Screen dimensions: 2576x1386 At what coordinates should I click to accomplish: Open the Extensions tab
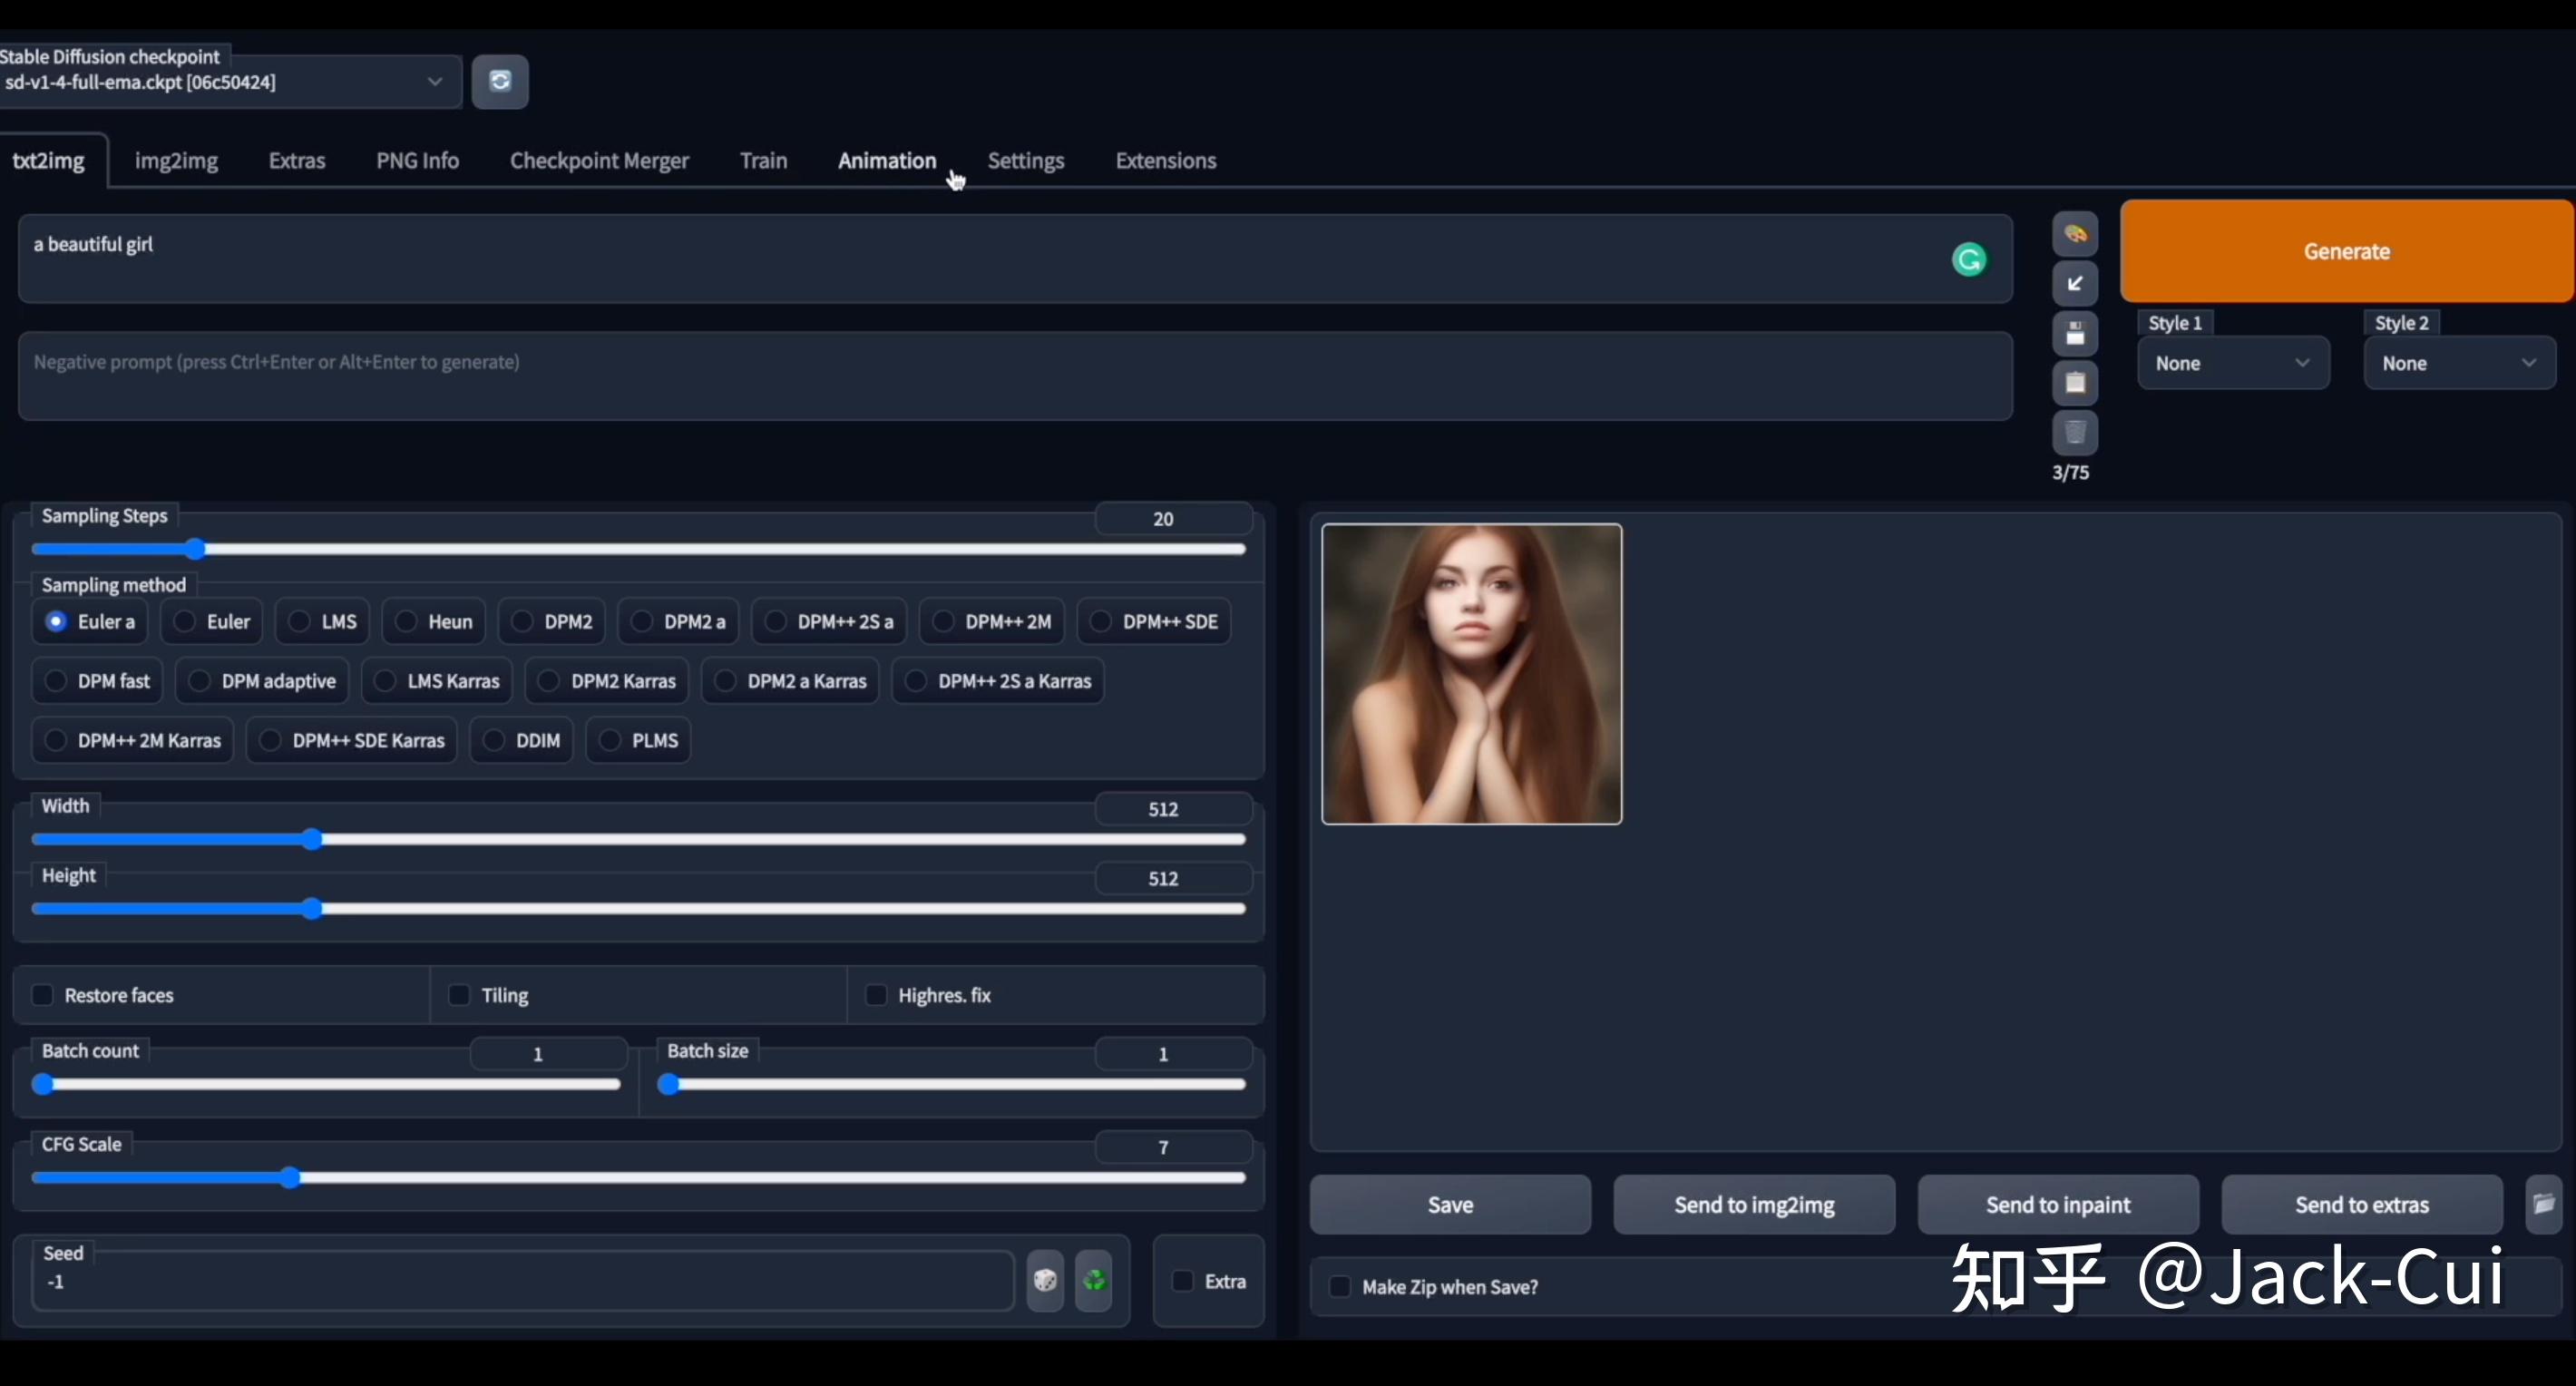[1165, 161]
